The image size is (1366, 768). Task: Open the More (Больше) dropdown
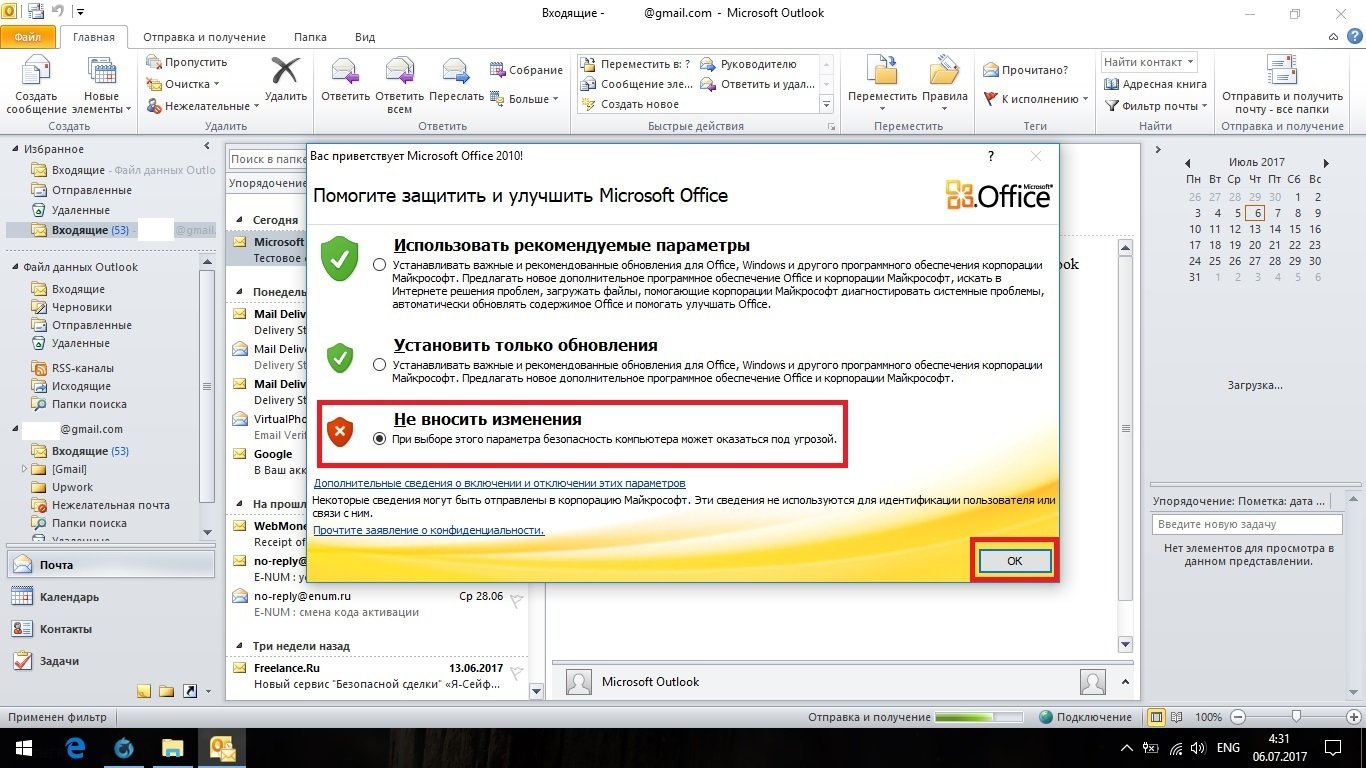coord(525,99)
